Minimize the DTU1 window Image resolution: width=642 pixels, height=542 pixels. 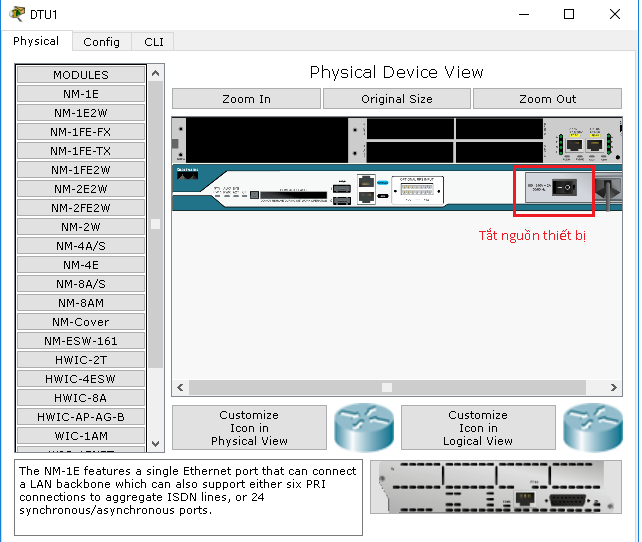(x=524, y=14)
